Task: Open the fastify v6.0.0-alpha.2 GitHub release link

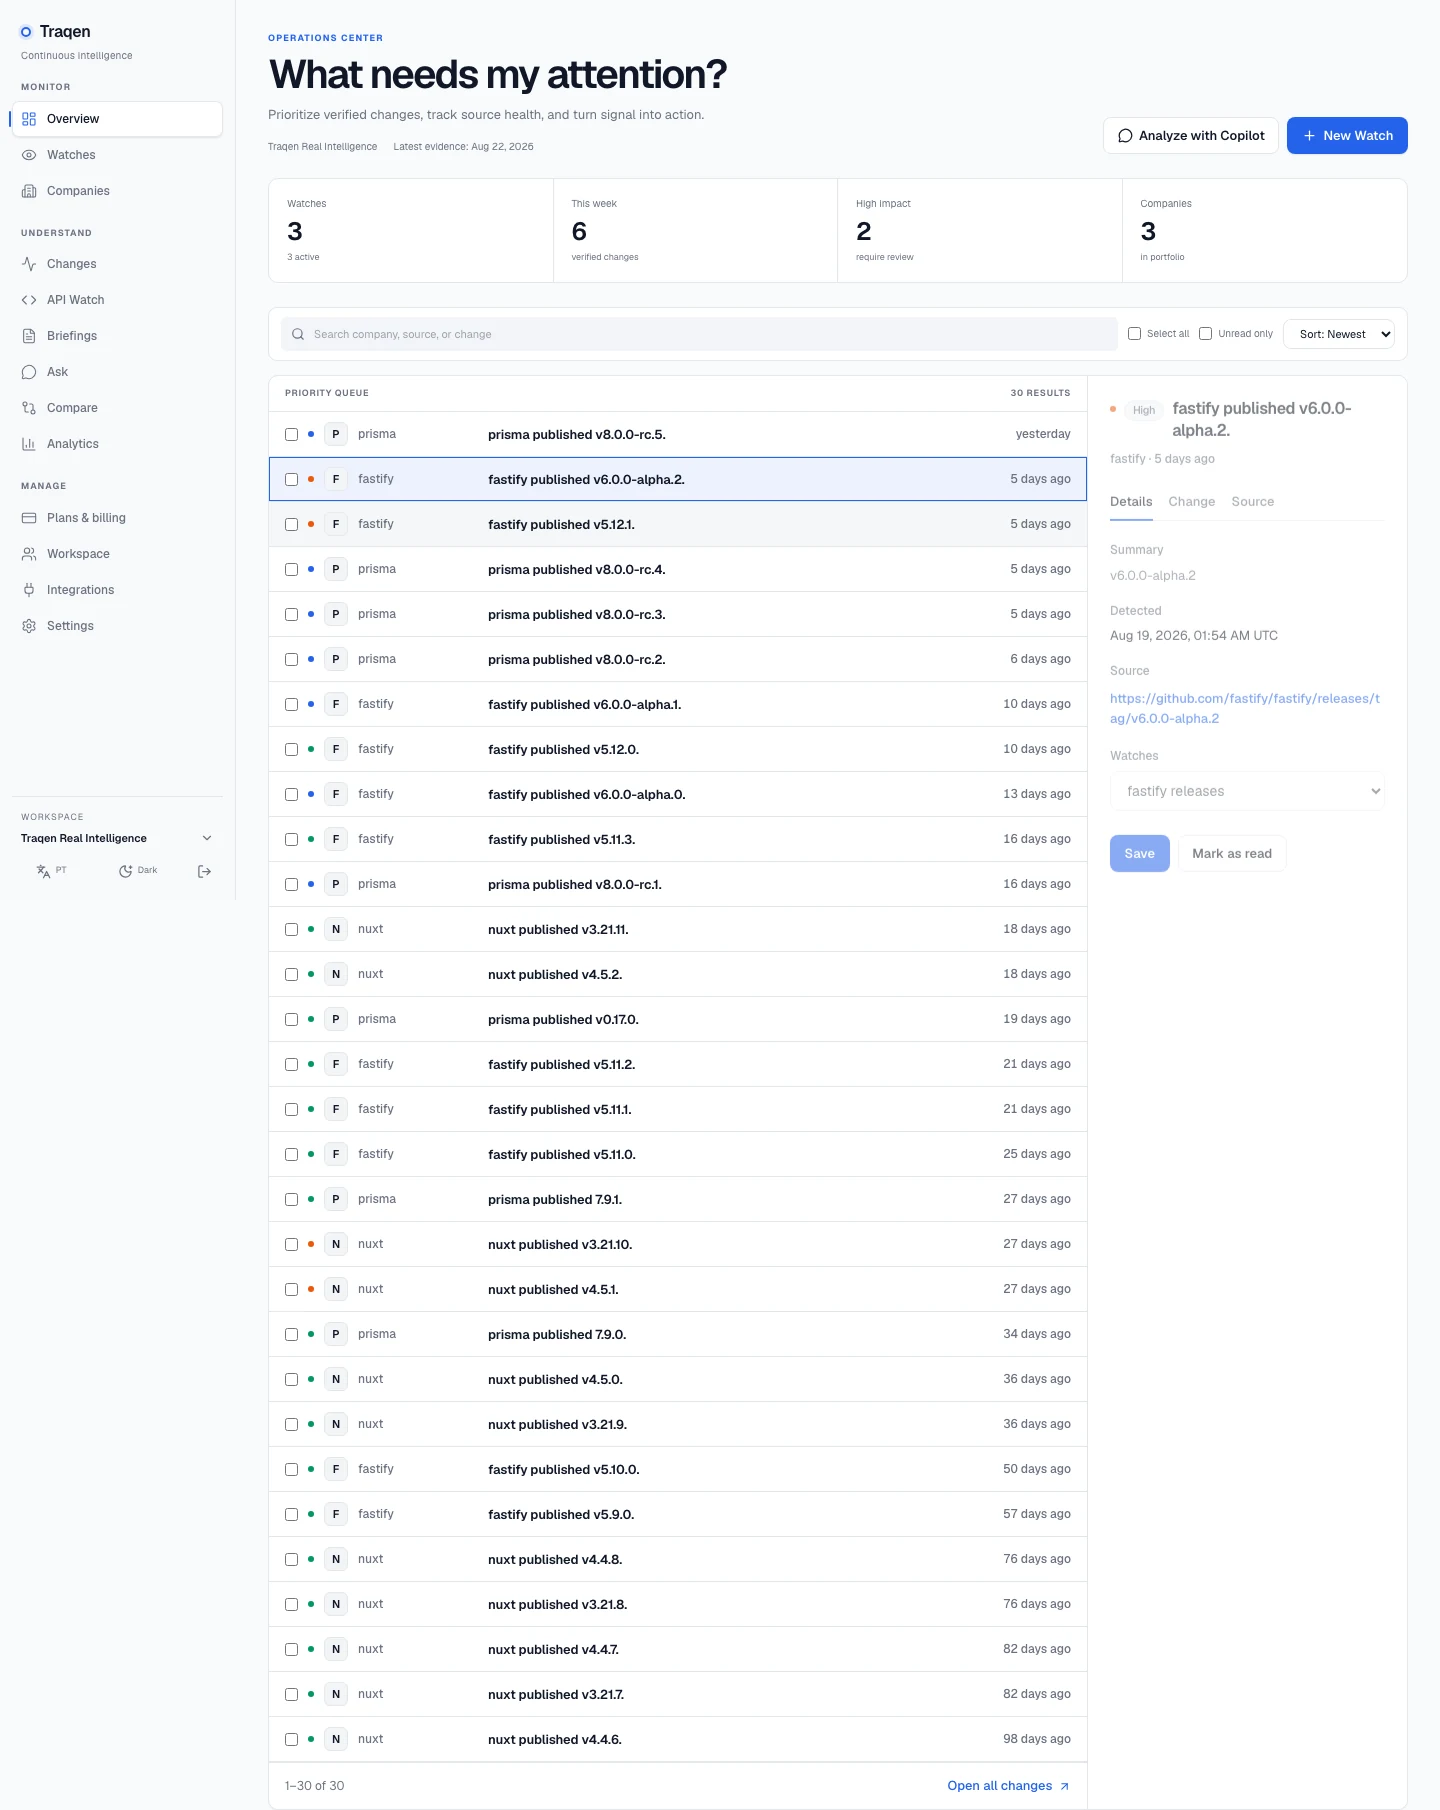Action: [1245, 709]
